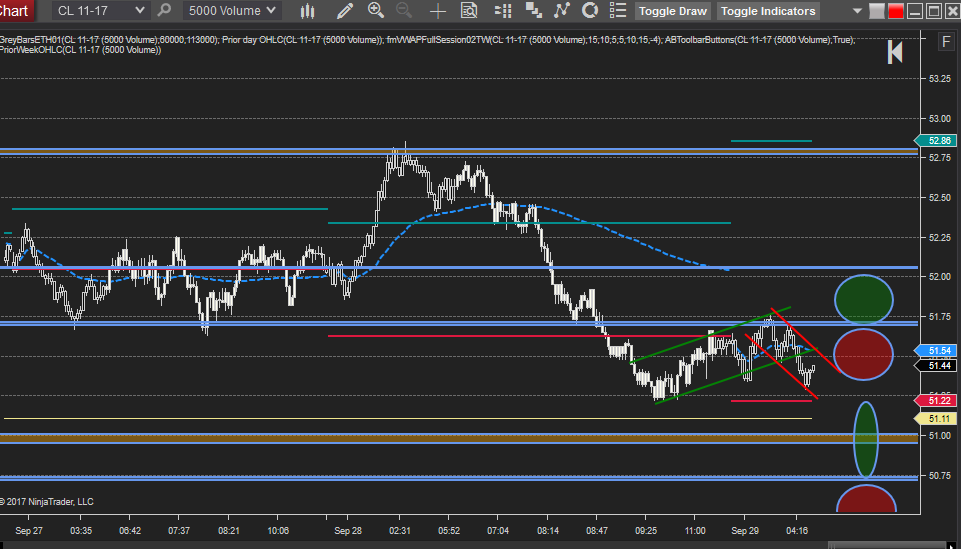Jump to latest bar arrow icon

tap(895, 52)
